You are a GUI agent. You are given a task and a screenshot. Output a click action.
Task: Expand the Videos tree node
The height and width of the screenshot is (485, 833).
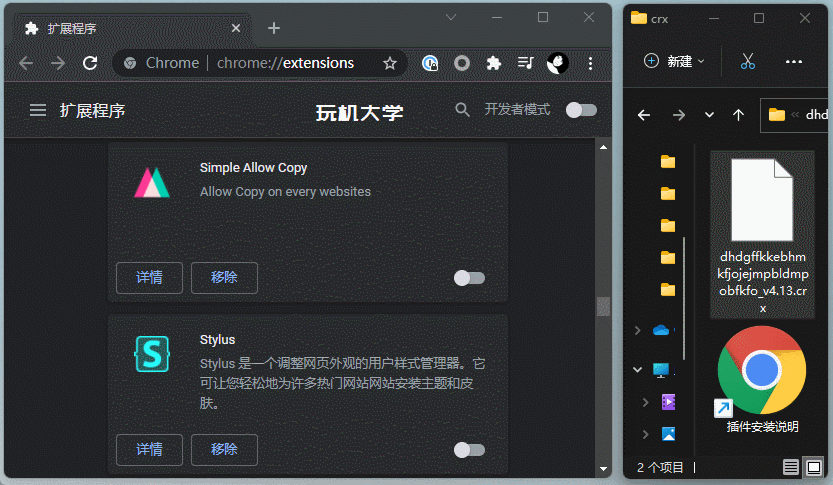coord(645,402)
